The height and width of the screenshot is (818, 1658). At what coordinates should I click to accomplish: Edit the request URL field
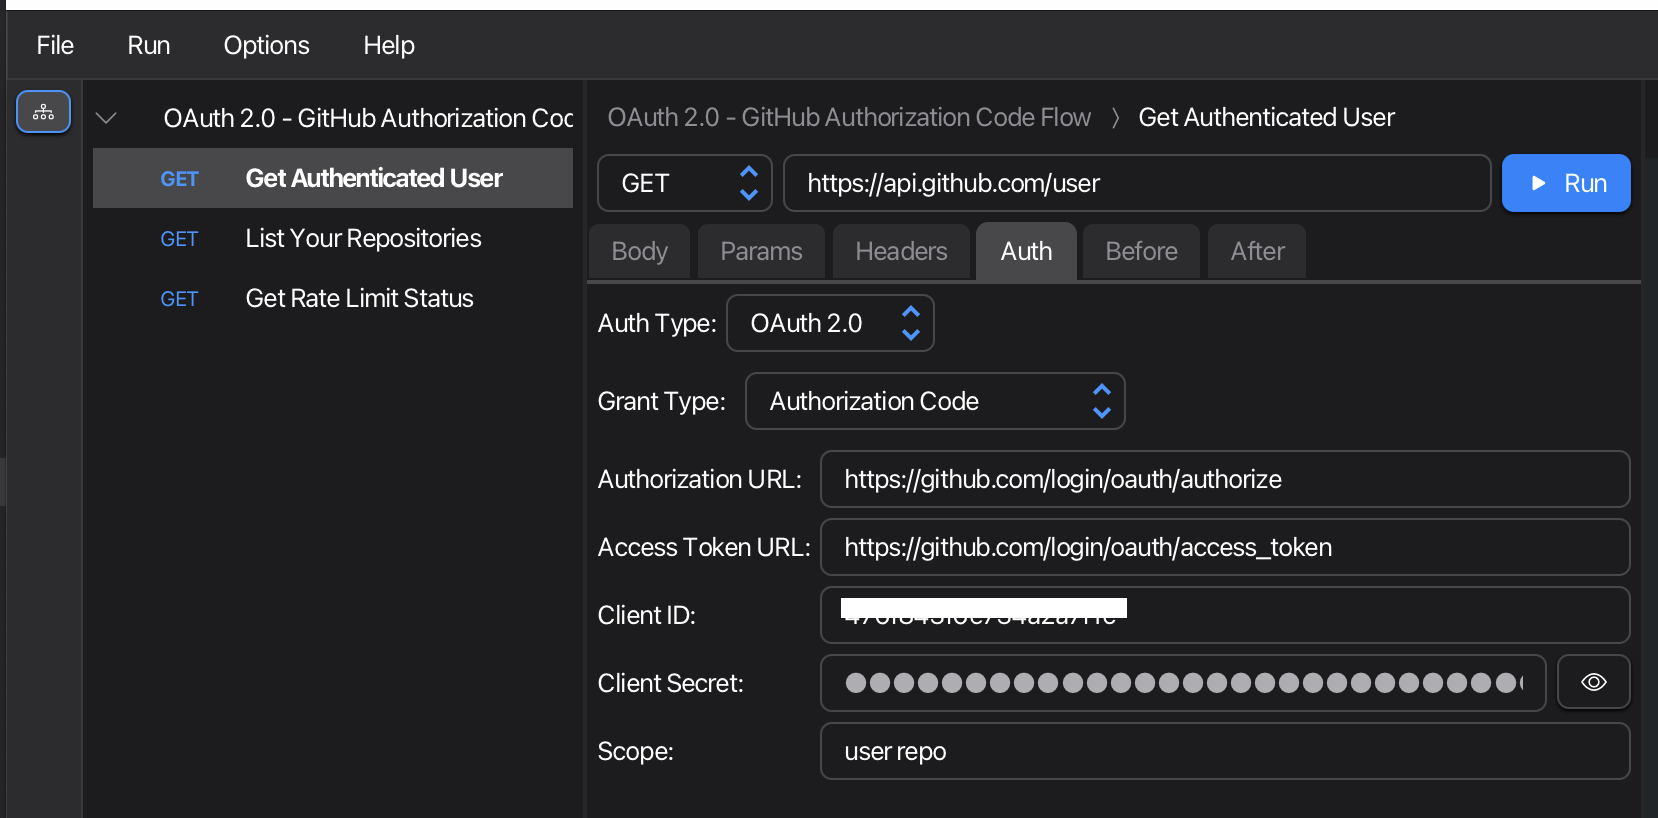(x=1137, y=183)
